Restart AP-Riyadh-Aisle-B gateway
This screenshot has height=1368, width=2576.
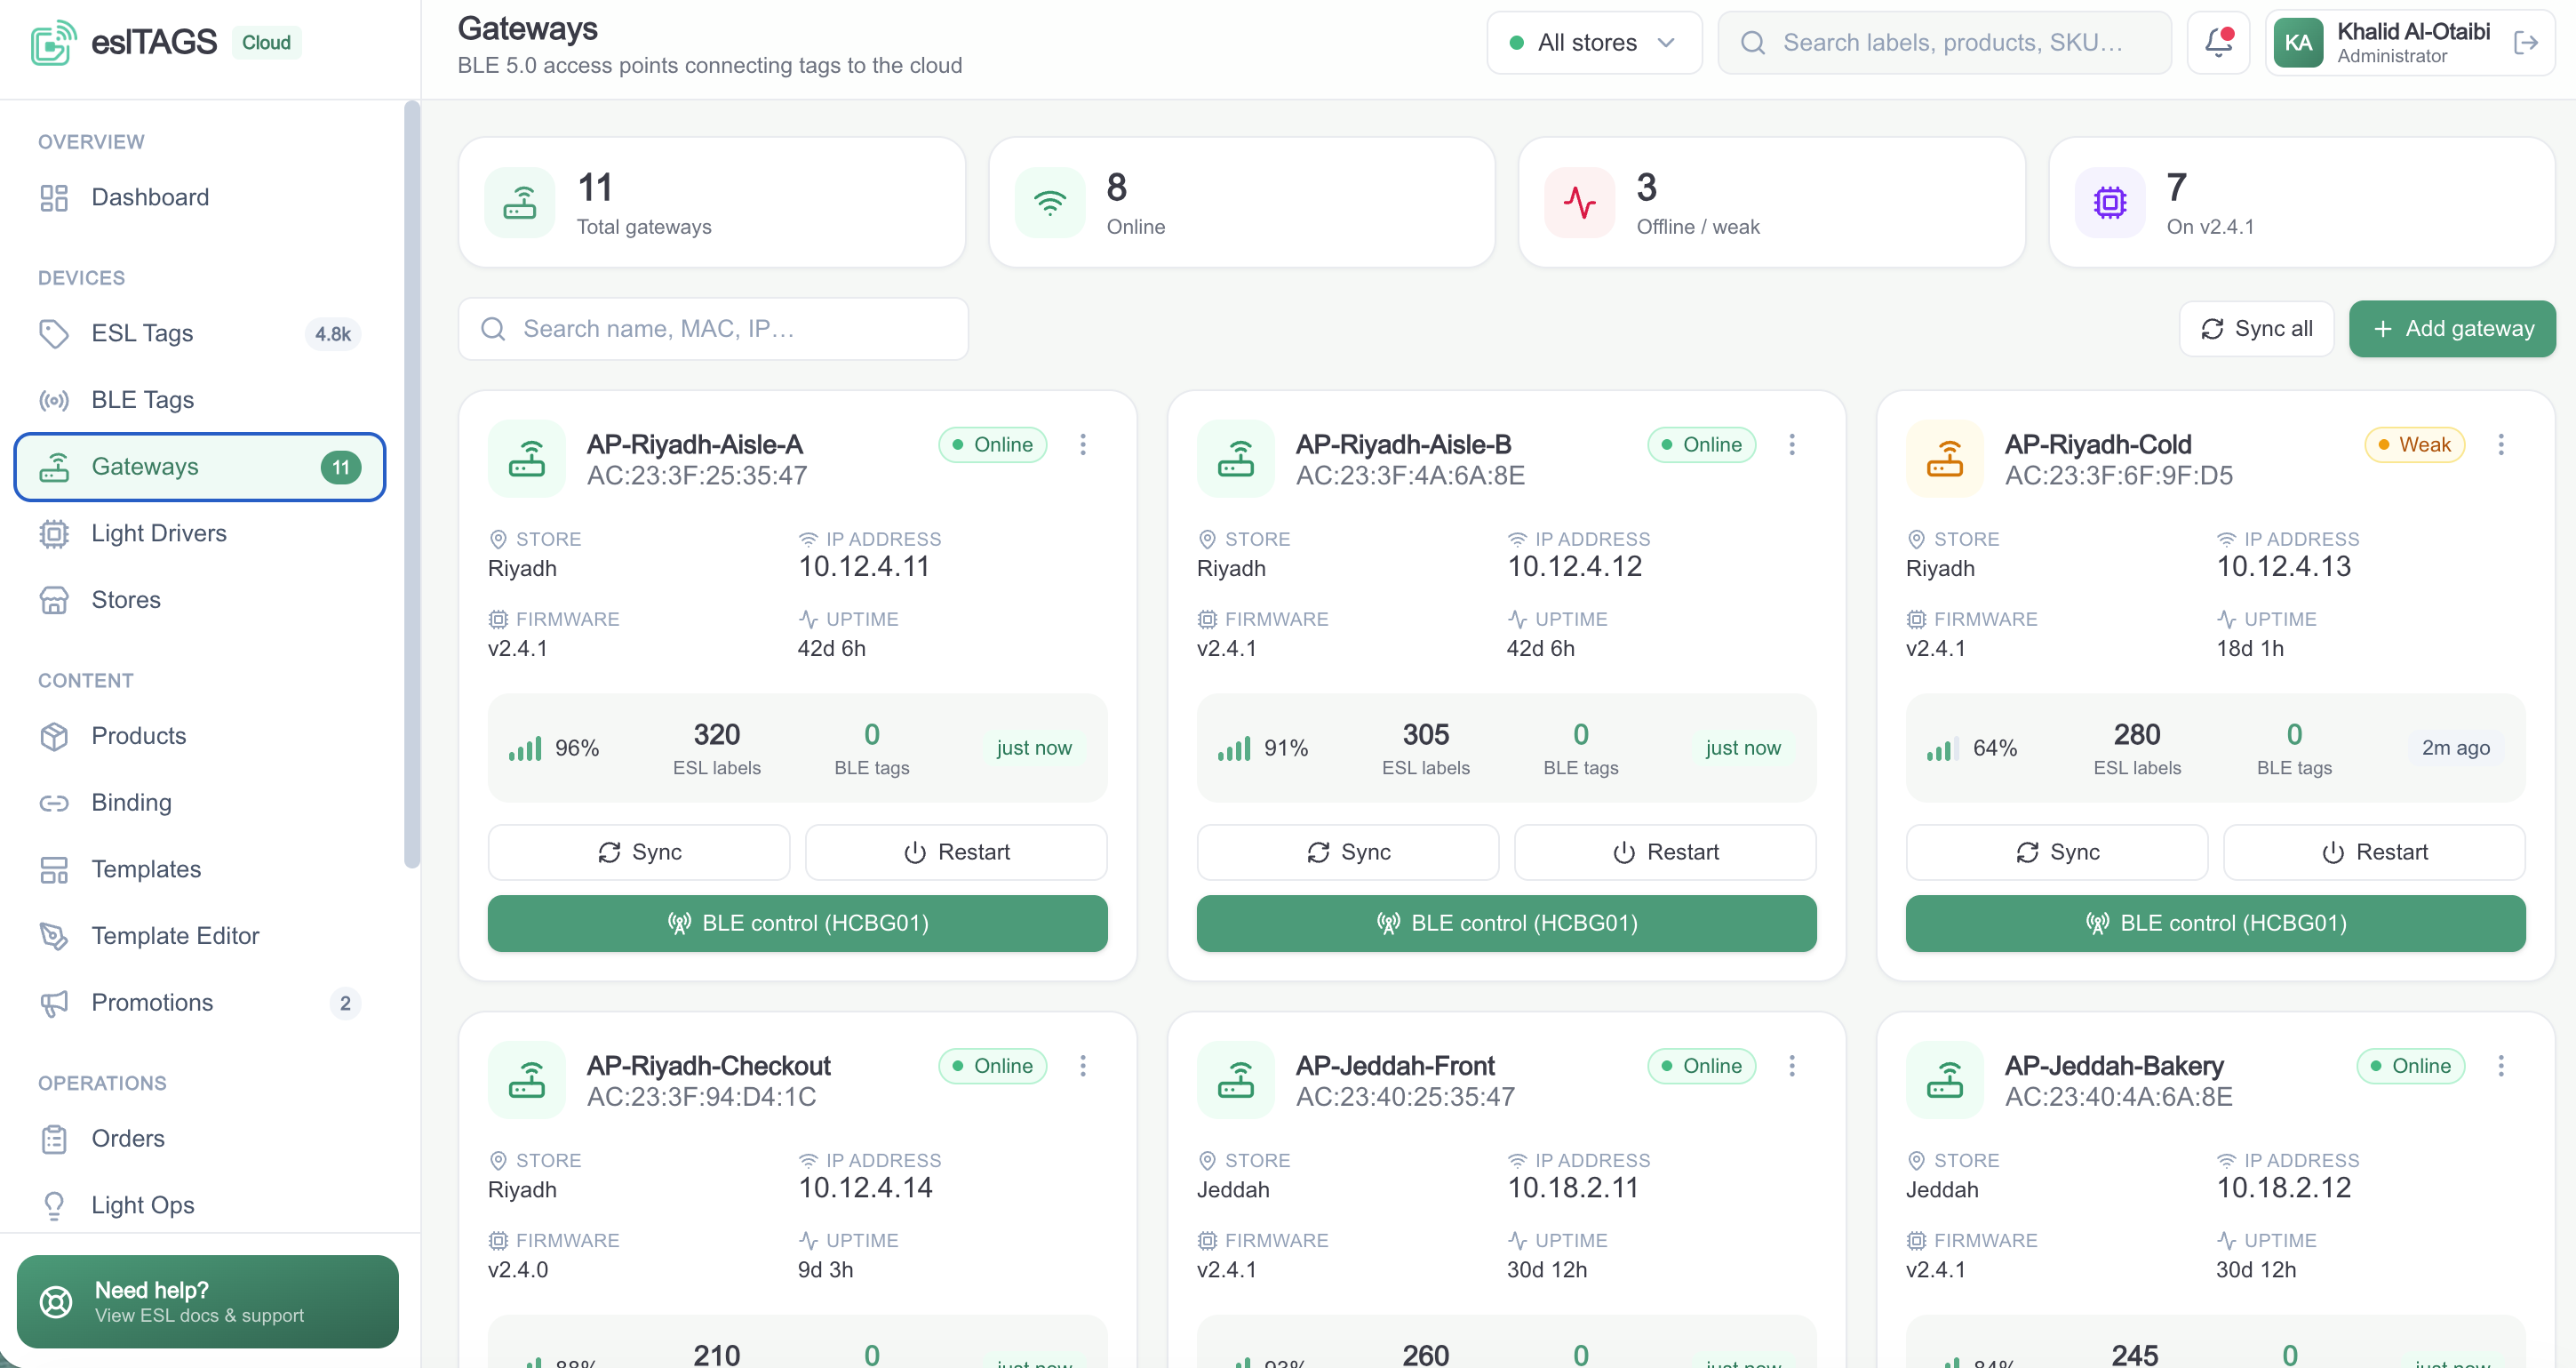coord(1665,852)
